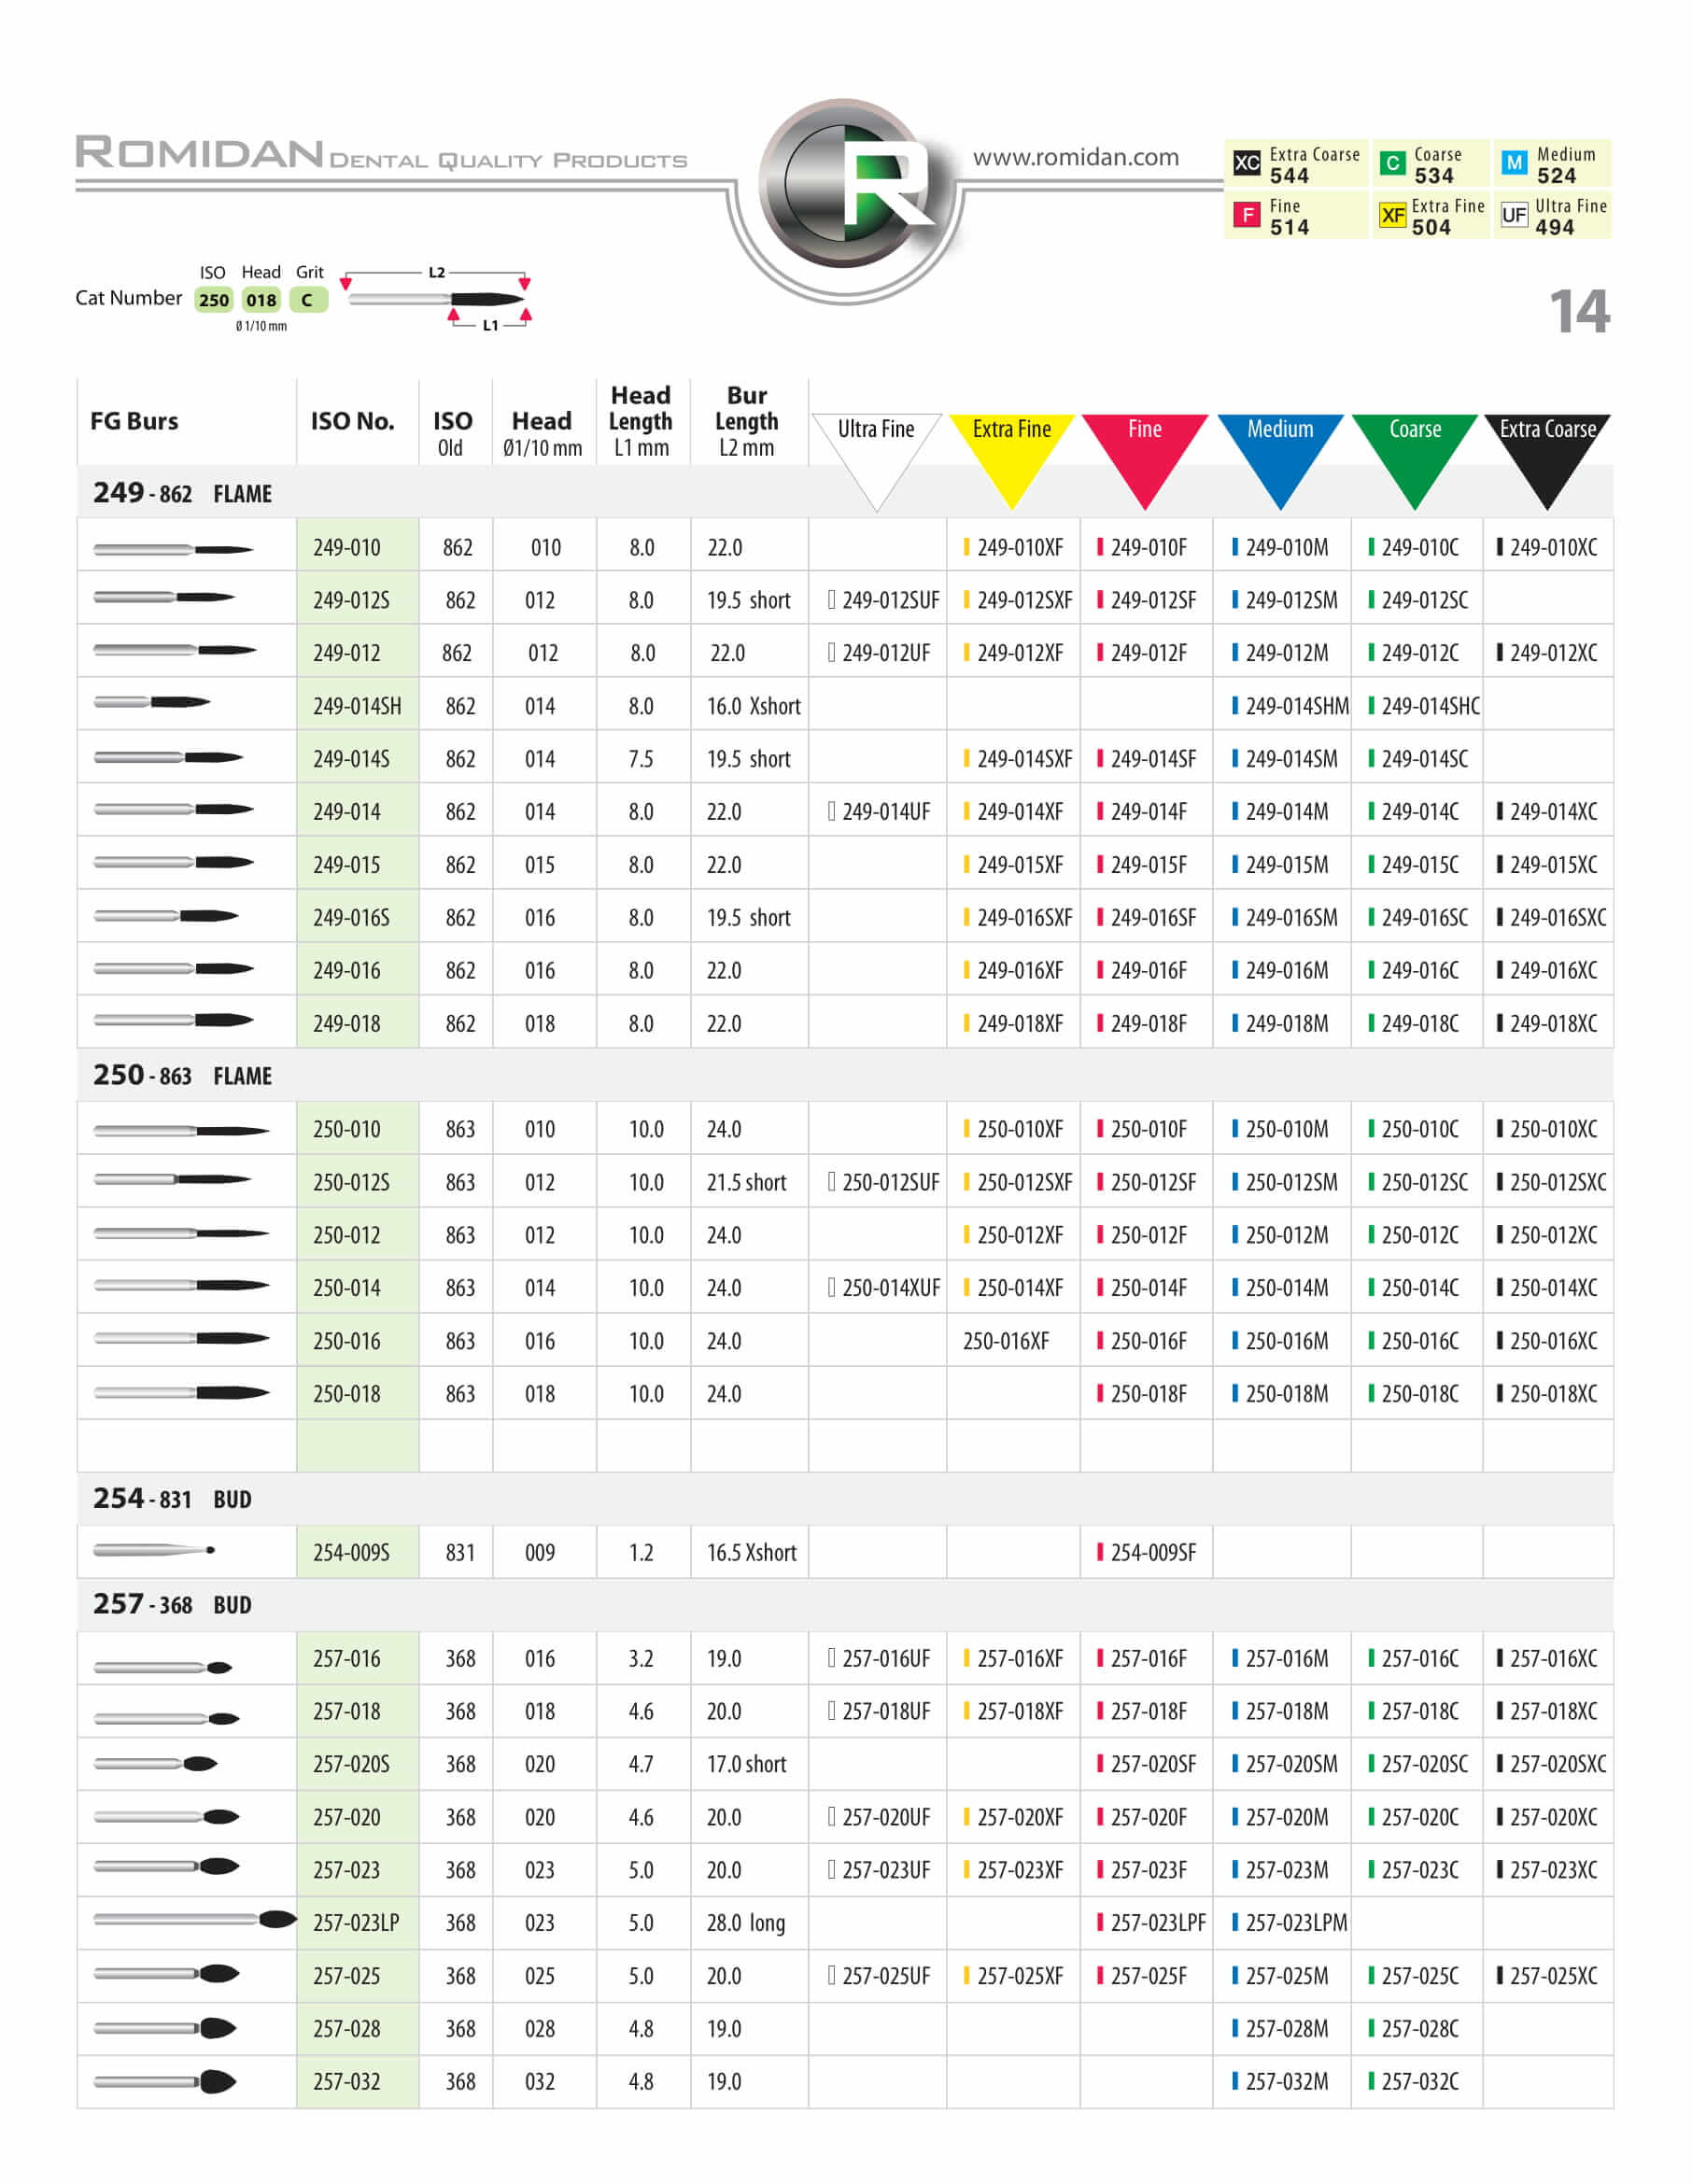Screen dimensions: 1692x2184
Task: Click the bur image in row 257-020S
Action: (x=155, y=1763)
